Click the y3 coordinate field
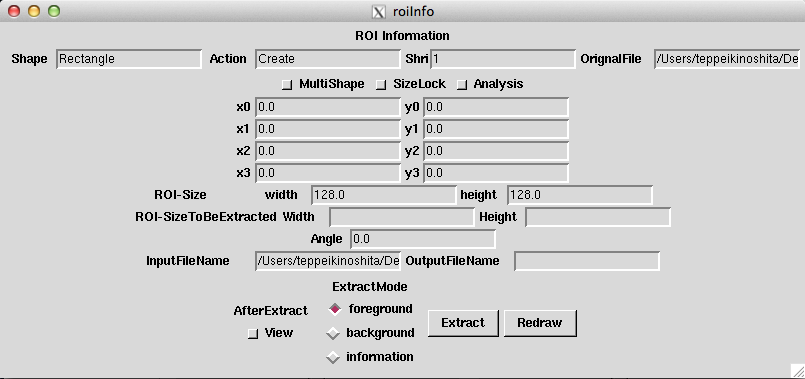The width and height of the screenshot is (805, 379). coord(496,173)
